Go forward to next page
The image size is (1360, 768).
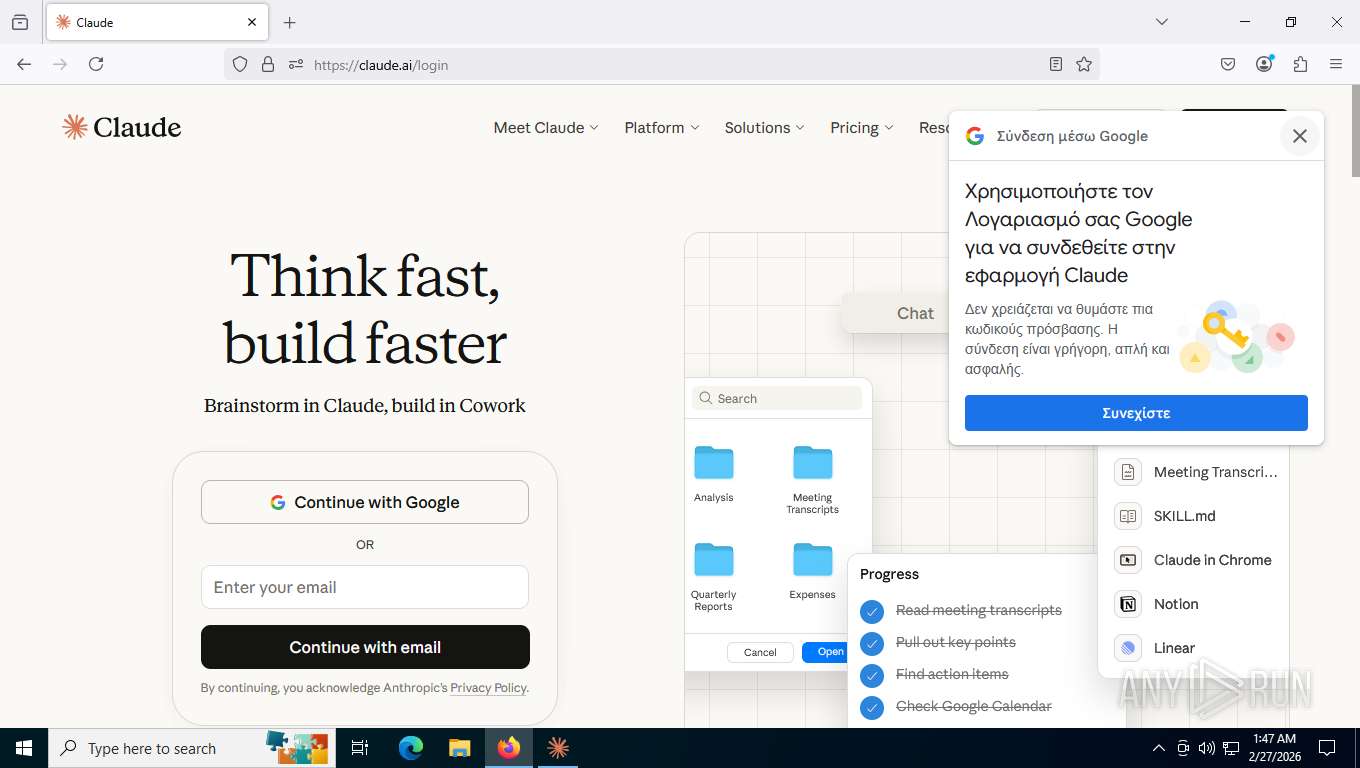tap(60, 64)
